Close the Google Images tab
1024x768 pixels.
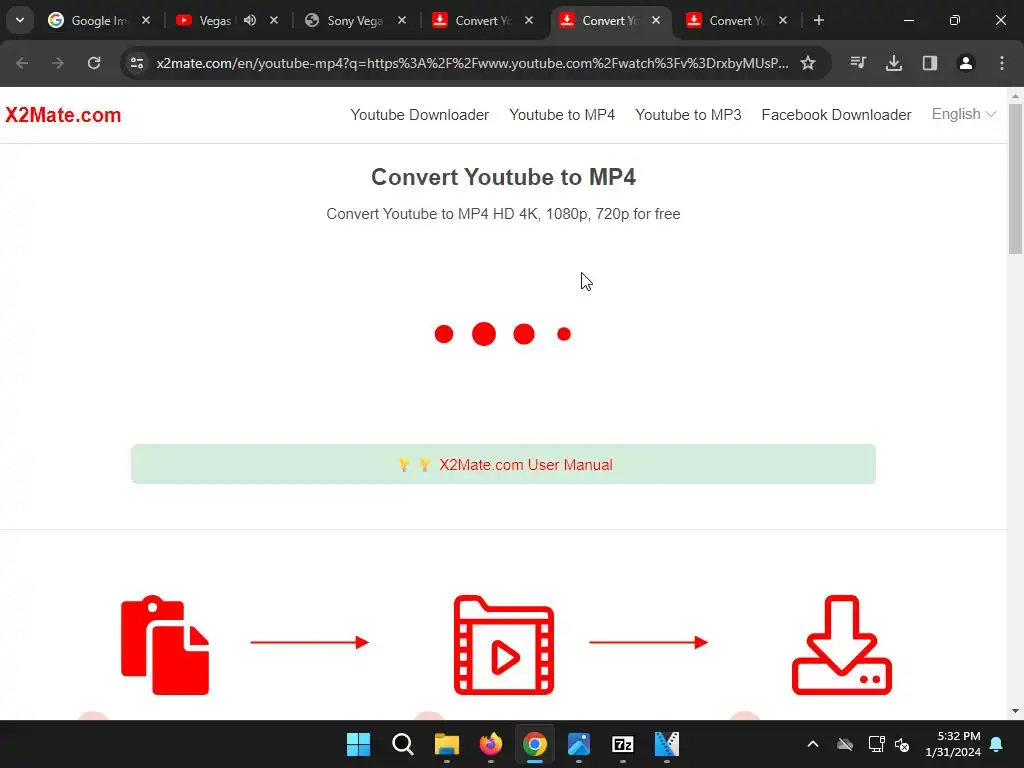(146, 20)
